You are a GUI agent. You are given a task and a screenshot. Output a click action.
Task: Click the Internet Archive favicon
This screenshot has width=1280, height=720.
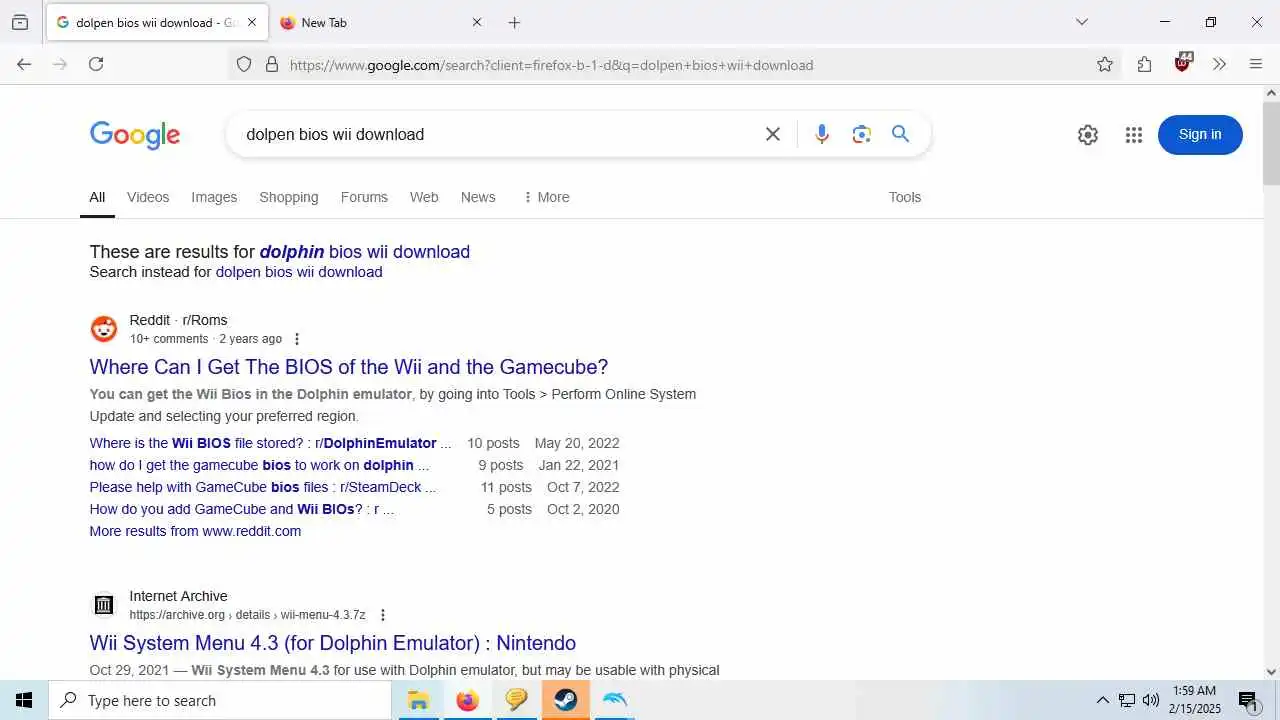[104, 605]
